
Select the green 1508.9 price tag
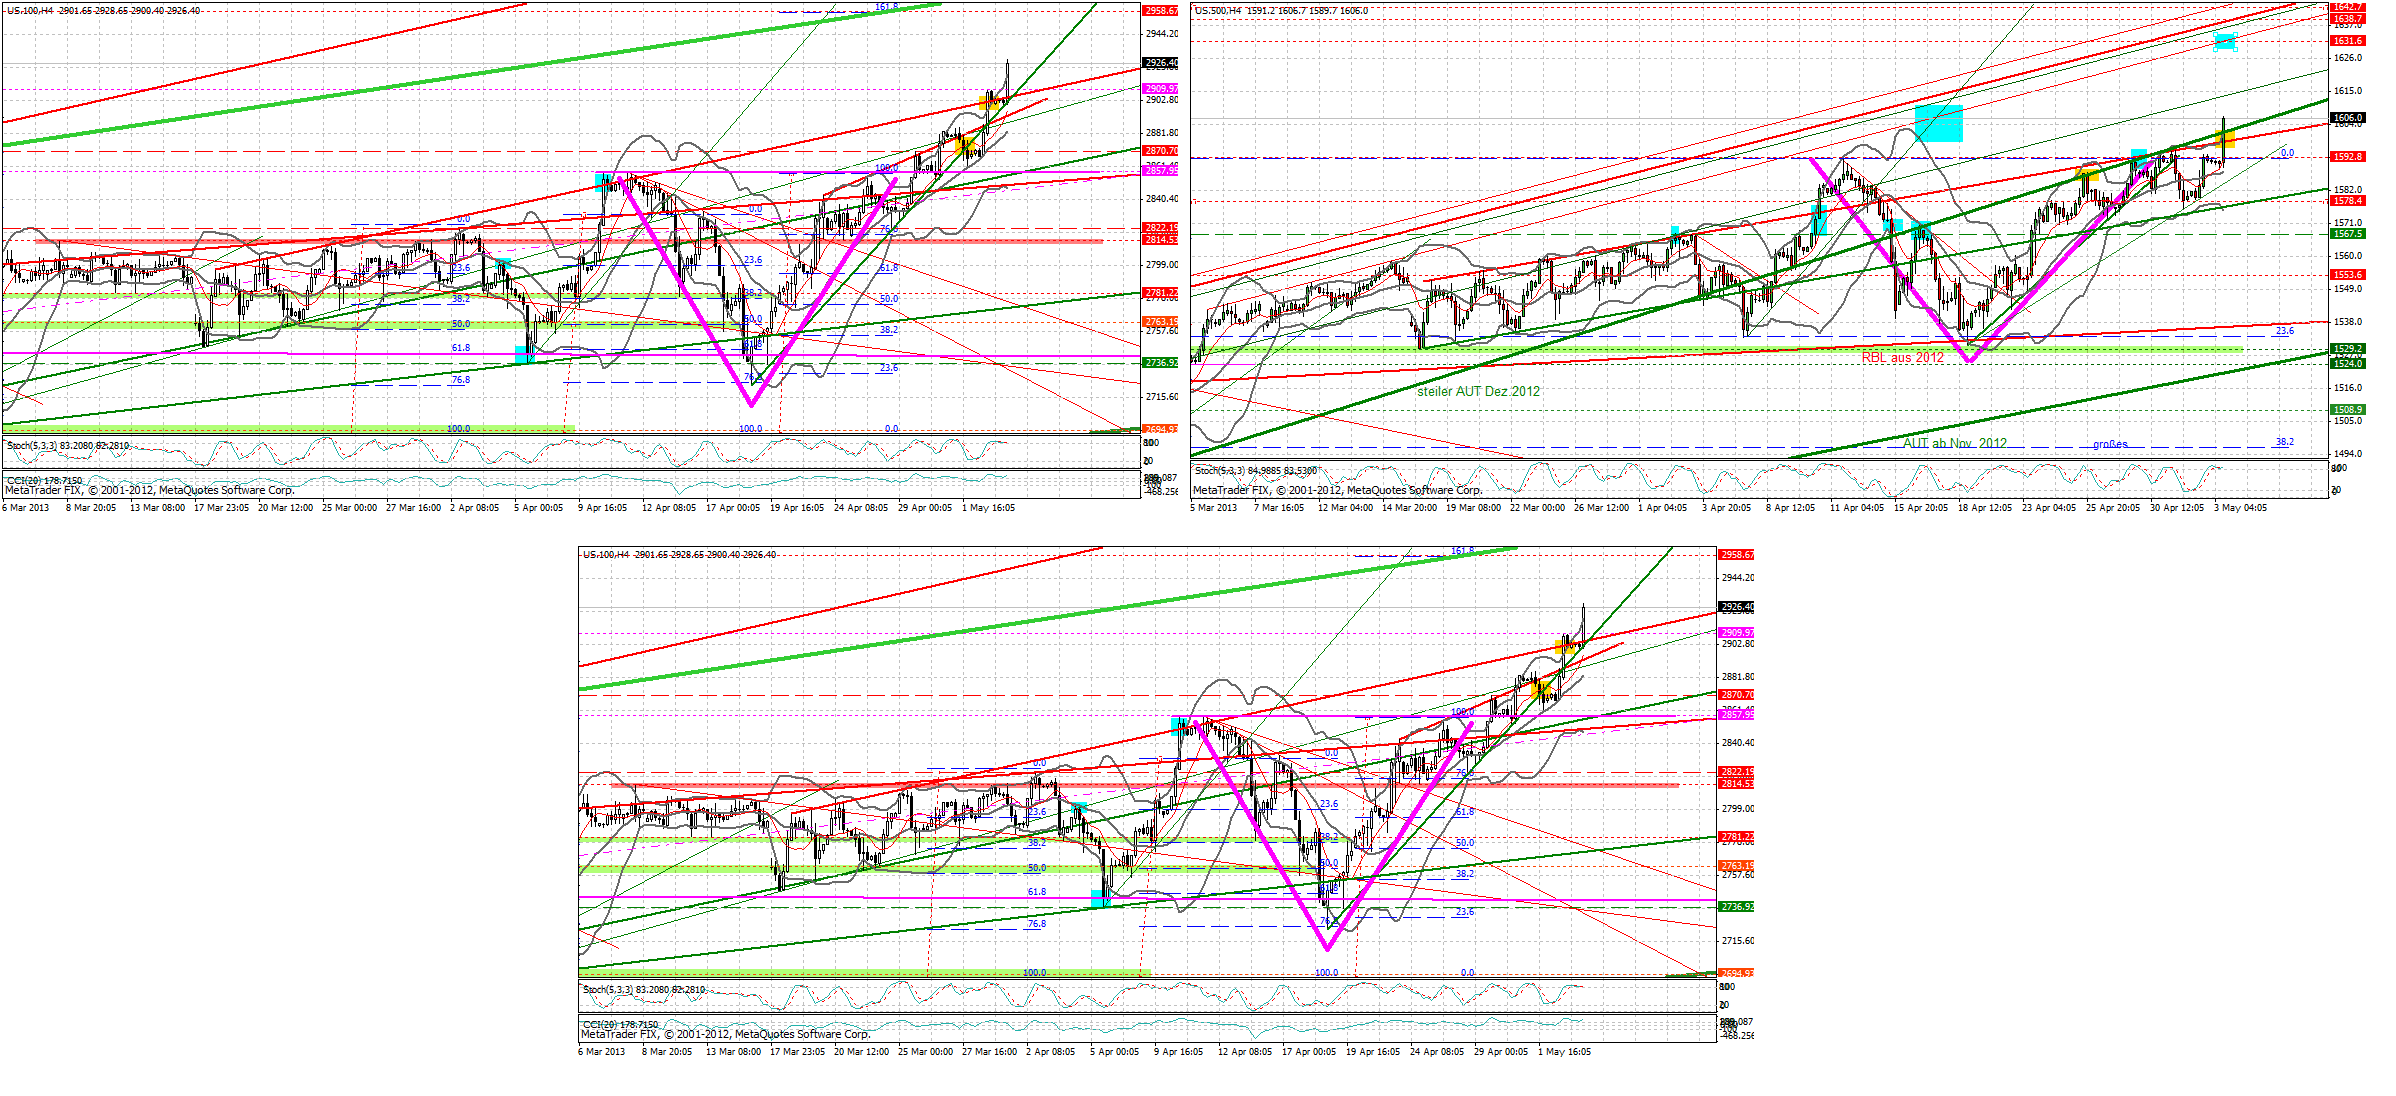(2347, 410)
